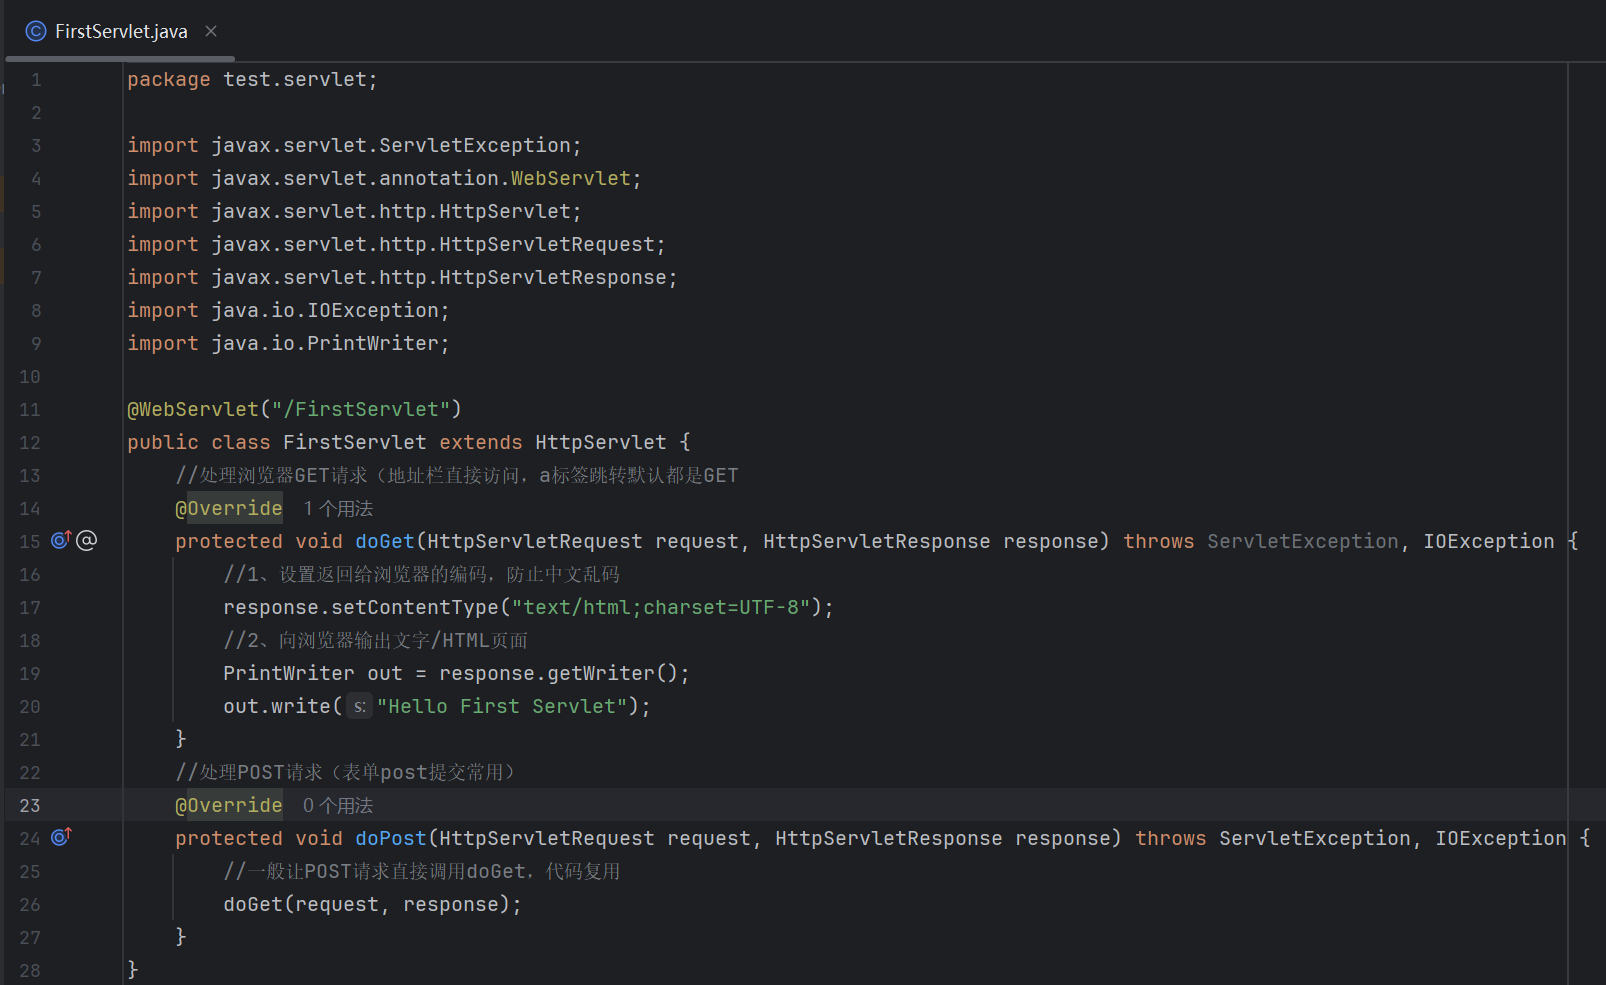
Task: Click the Java class icon on the FirstServlet.java tab
Action: 36,31
